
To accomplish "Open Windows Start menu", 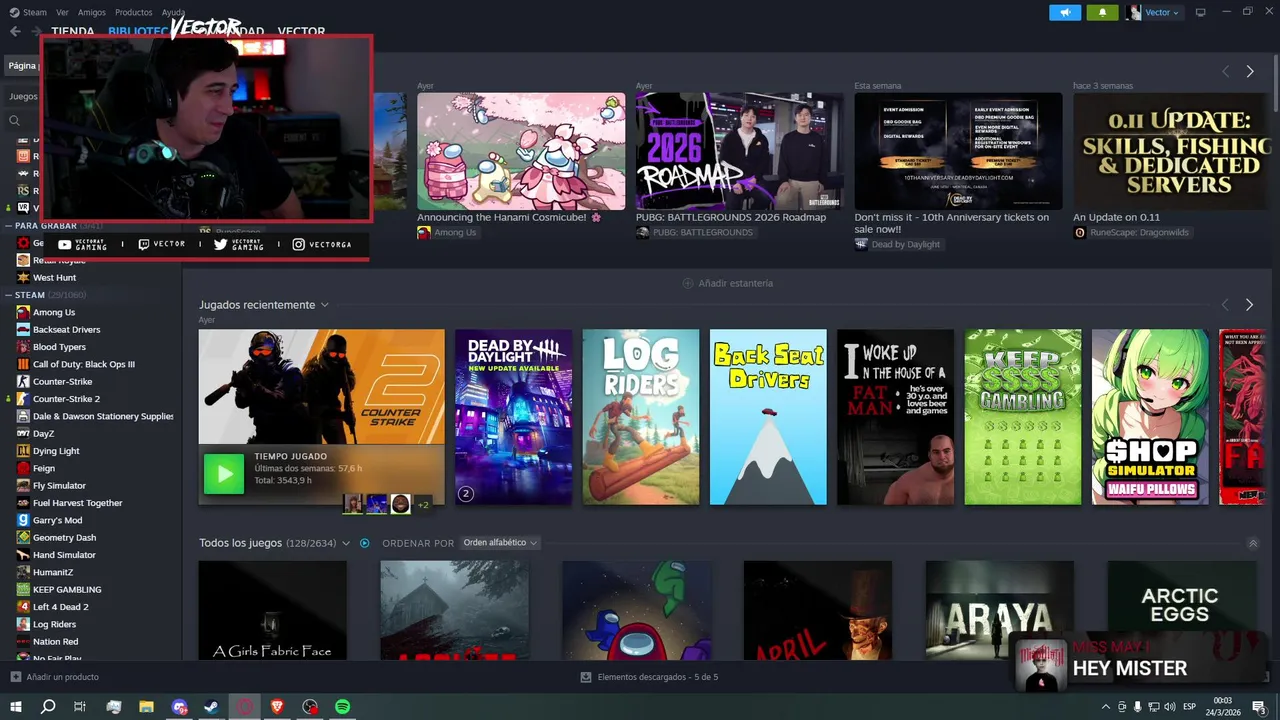I will [x=16, y=707].
